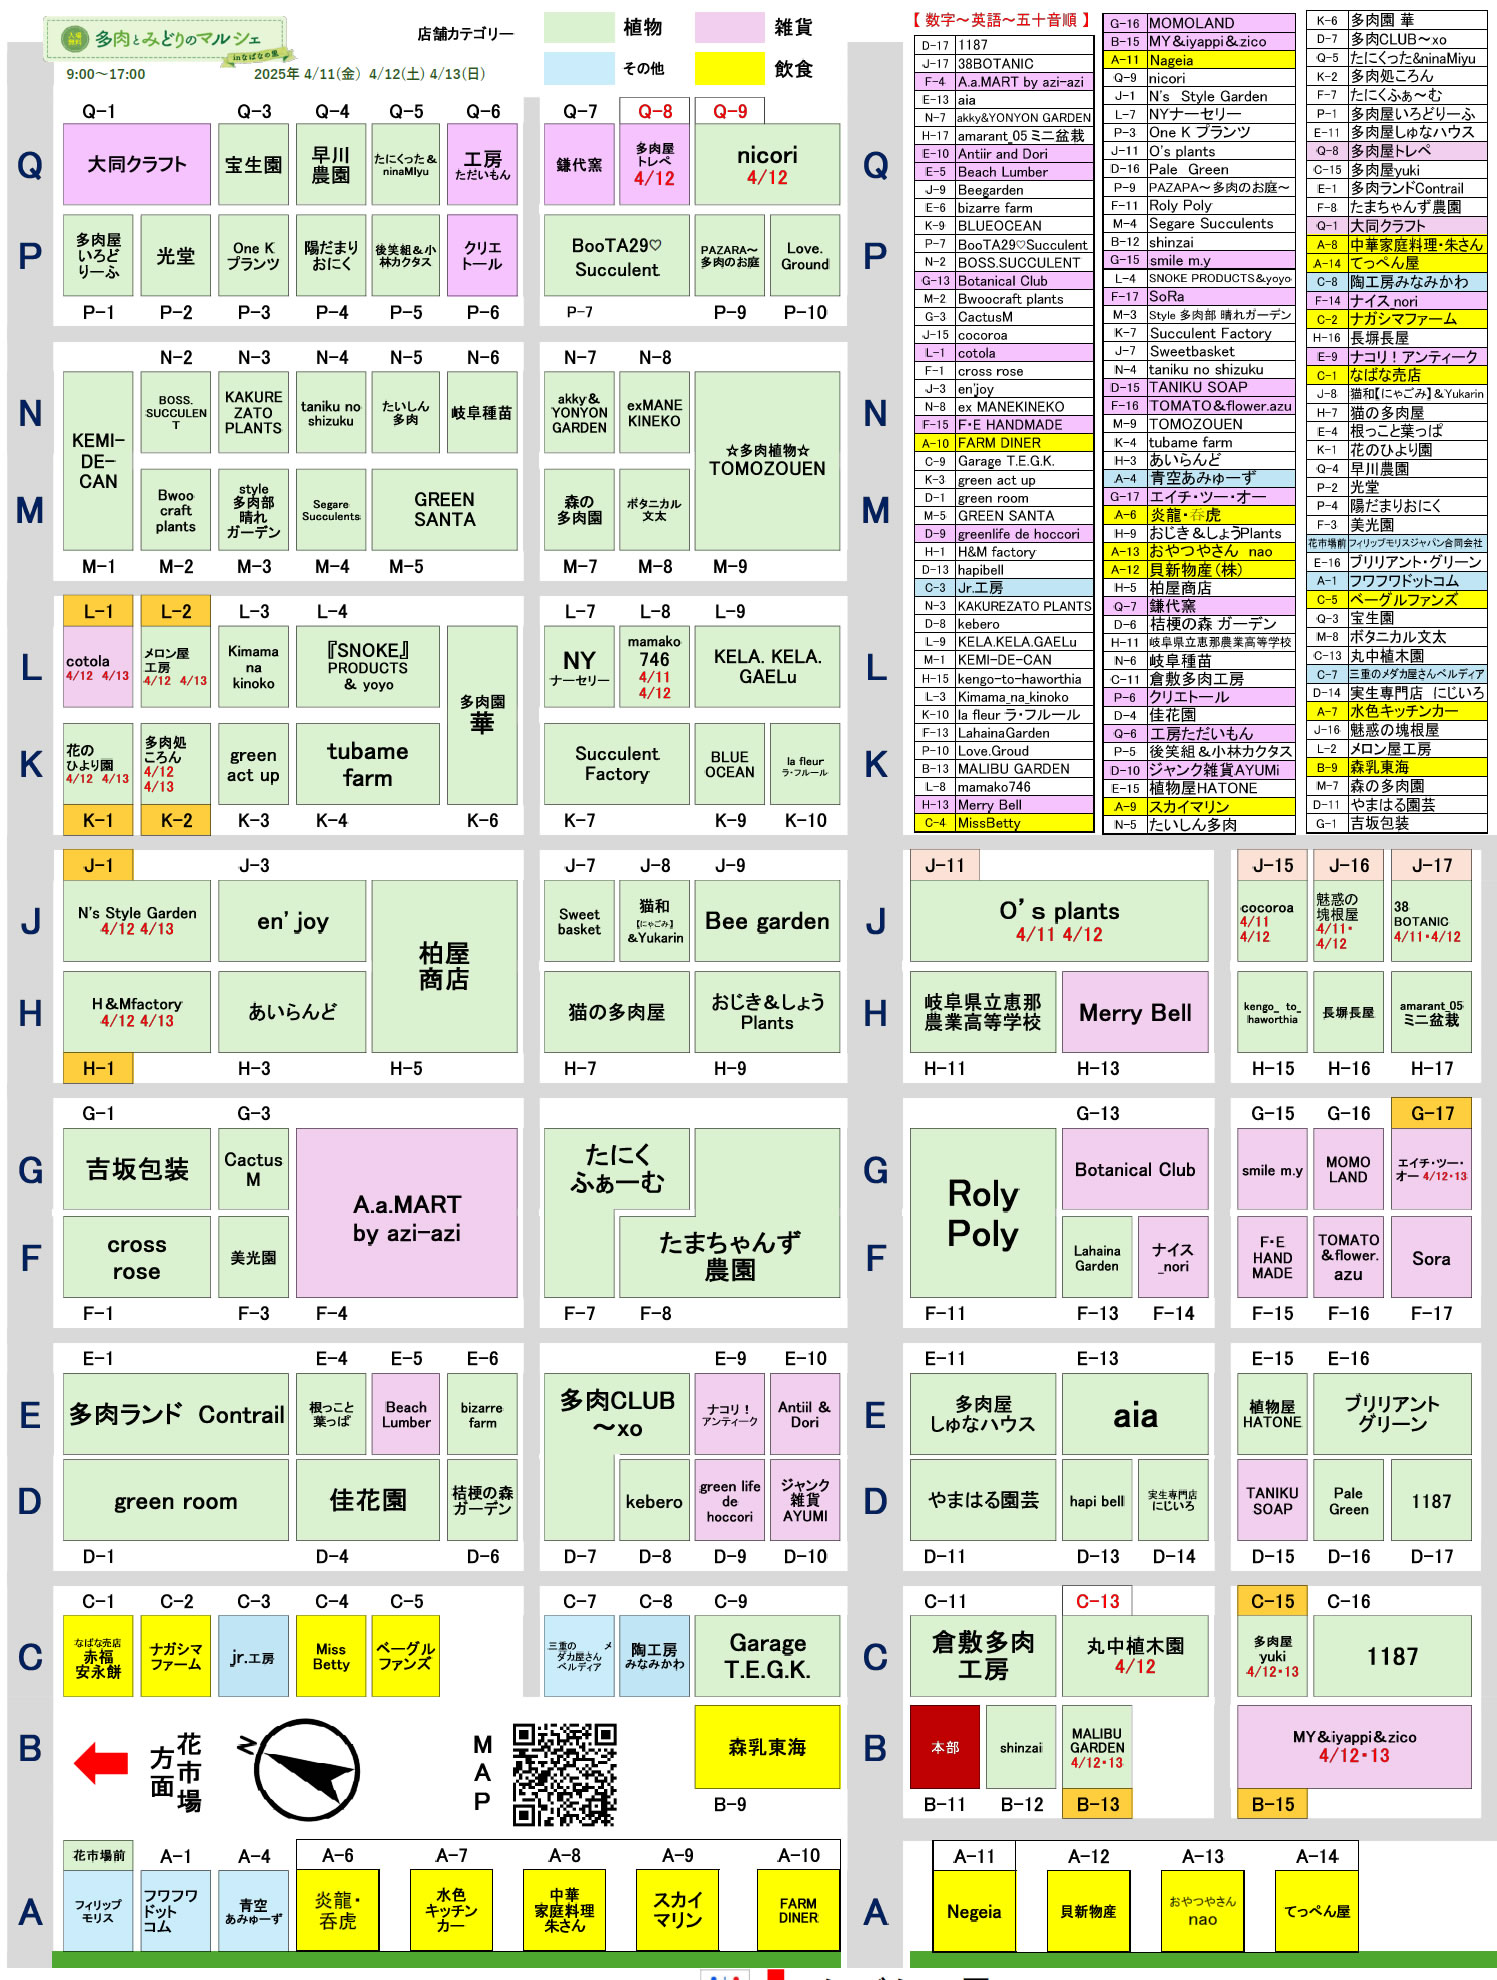The height and width of the screenshot is (1980, 1497).
Task: Select the 『SNOKE』 PRODUCTS & yoyo booth
Action: pyautogui.click(x=367, y=666)
